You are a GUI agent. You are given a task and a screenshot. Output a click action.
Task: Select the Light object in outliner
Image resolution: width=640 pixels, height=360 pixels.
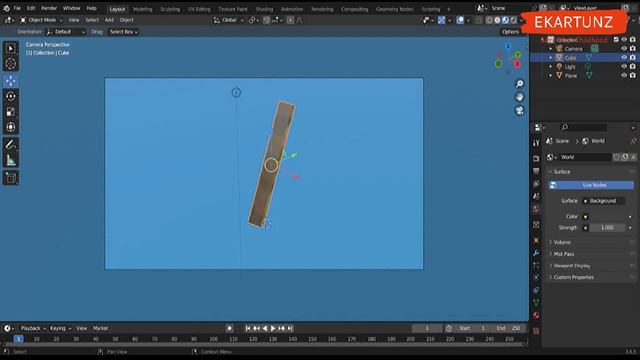(x=570, y=67)
